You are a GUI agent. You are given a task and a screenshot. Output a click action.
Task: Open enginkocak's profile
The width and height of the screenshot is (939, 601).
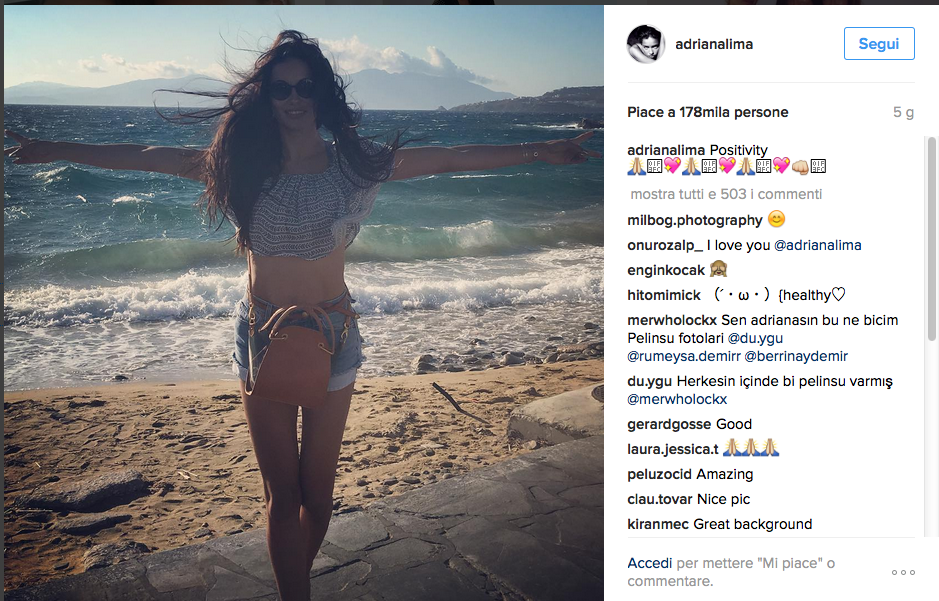click(x=666, y=271)
